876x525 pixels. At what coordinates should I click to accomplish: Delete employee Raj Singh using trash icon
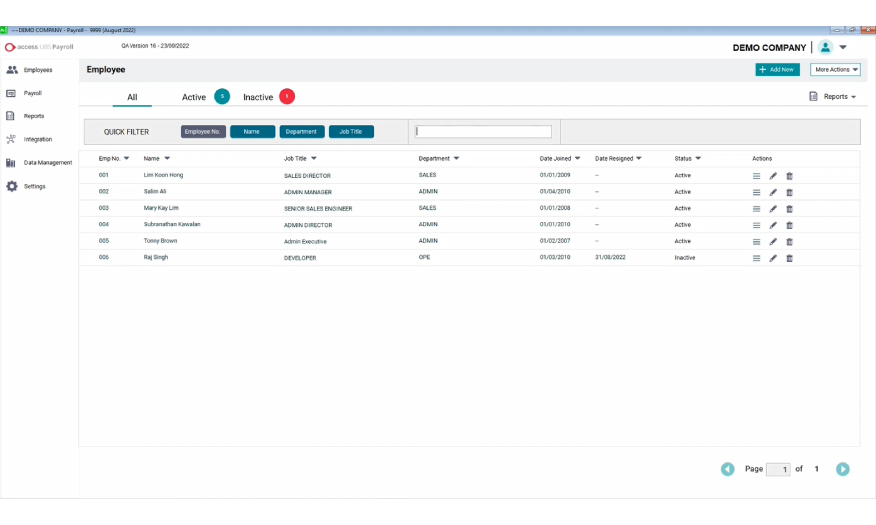pyautogui.click(x=789, y=258)
